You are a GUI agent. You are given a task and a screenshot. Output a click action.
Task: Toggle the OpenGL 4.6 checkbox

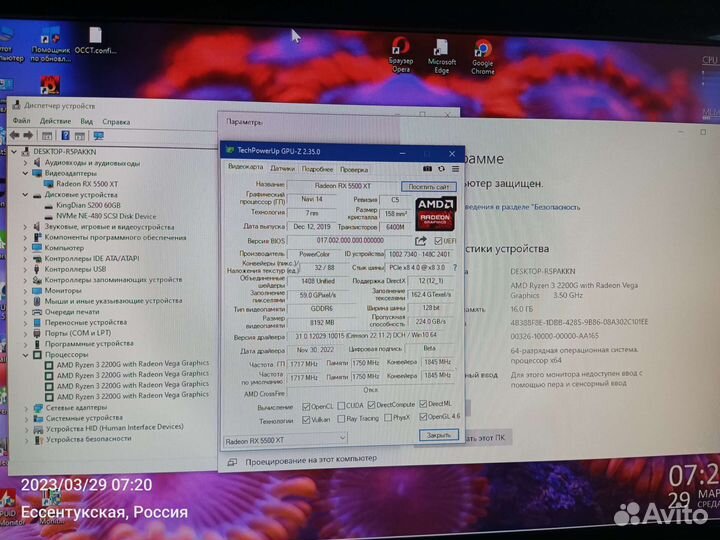(423, 417)
